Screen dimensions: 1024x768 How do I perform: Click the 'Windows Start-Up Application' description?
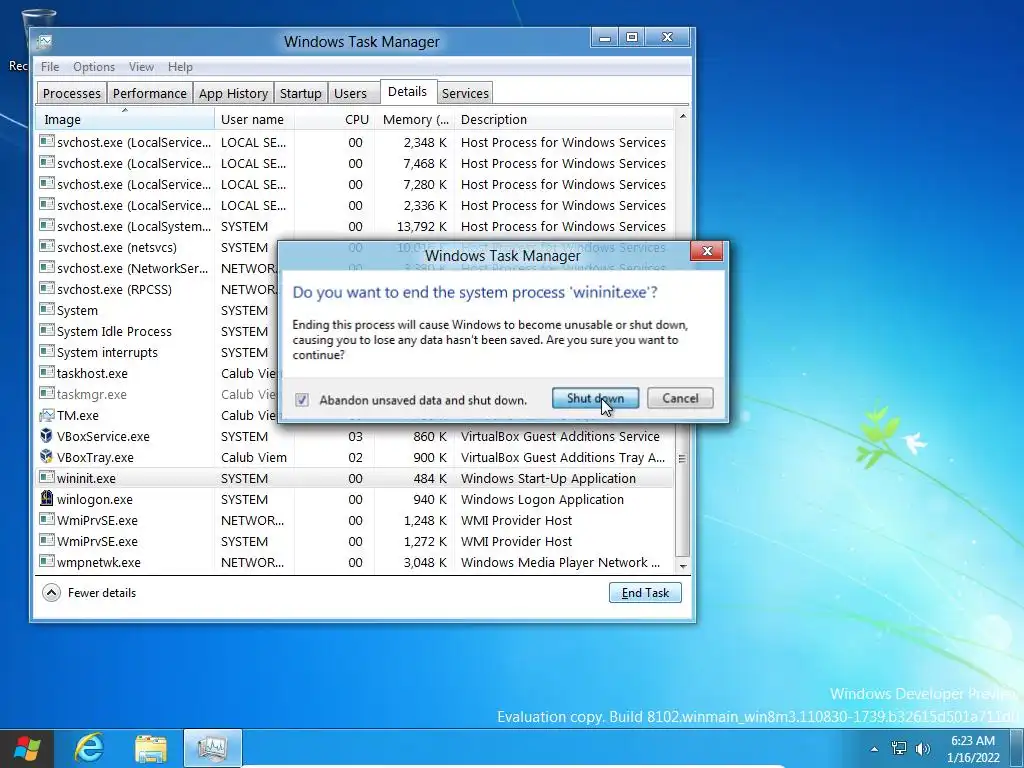click(548, 479)
